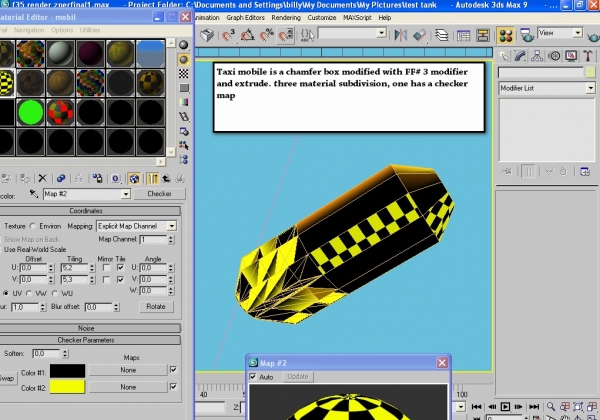Image resolution: width=600 pixels, height=420 pixels.
Task: Click Go to Parent arrow icon
Action: (x=166, y=178)
